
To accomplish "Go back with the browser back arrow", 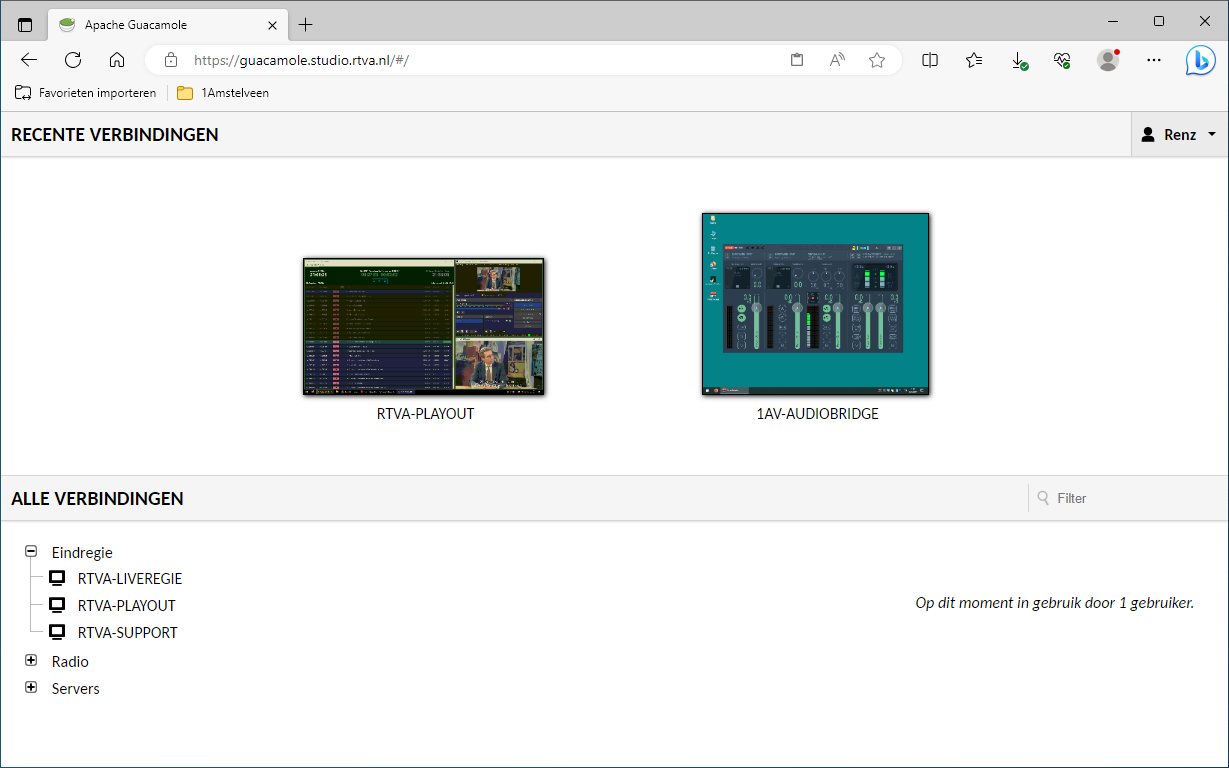I will coord(29,60).
